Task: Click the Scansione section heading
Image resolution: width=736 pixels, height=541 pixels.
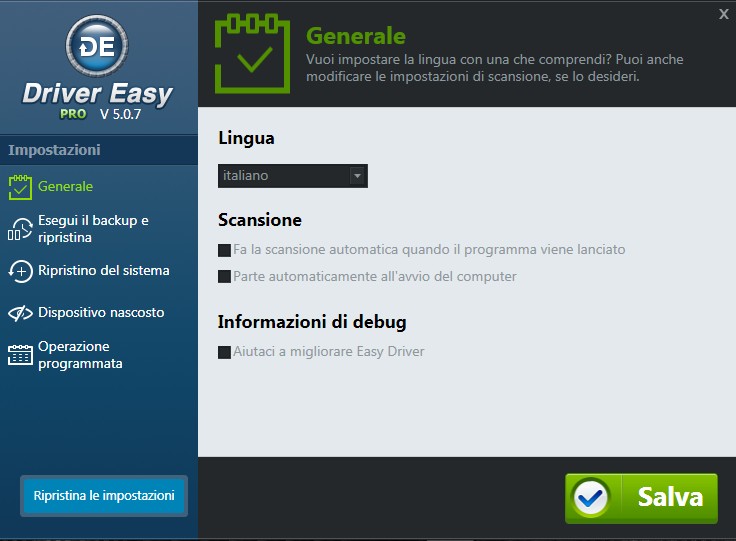Action: (x=260, y=220)
